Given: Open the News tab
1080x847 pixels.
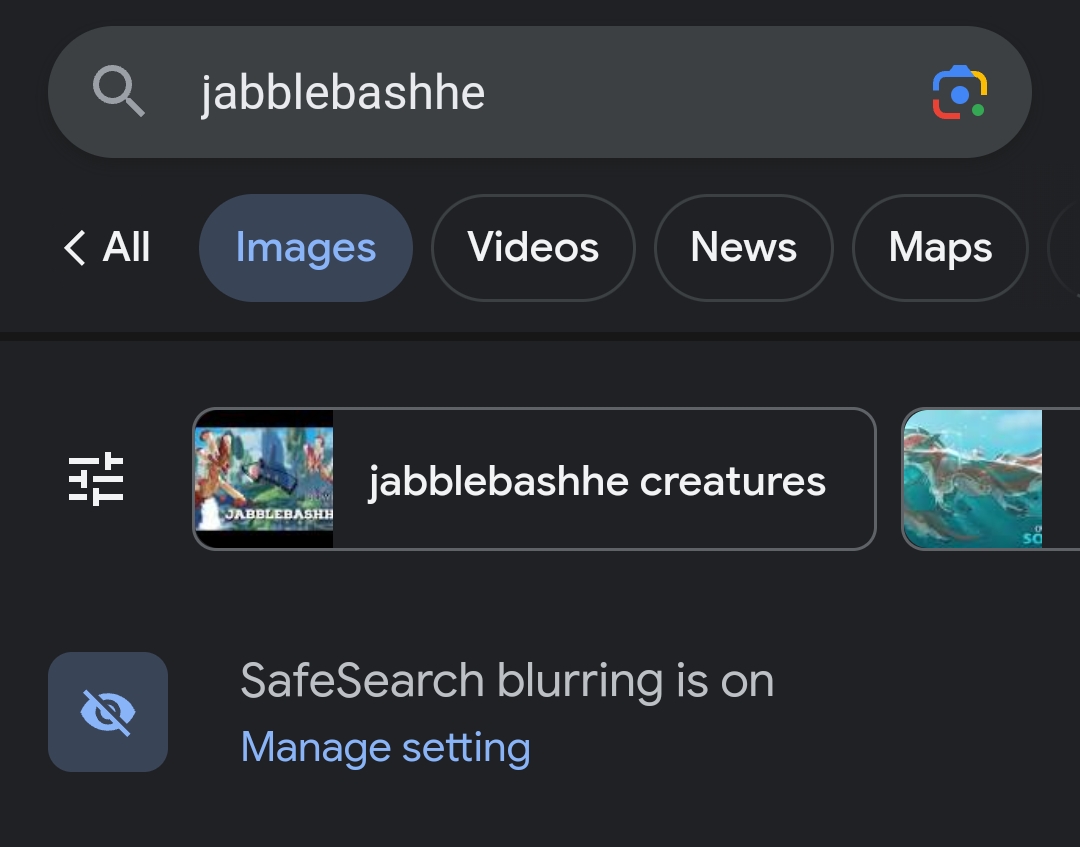Looking at the screenshot, I should click(743, 248).
